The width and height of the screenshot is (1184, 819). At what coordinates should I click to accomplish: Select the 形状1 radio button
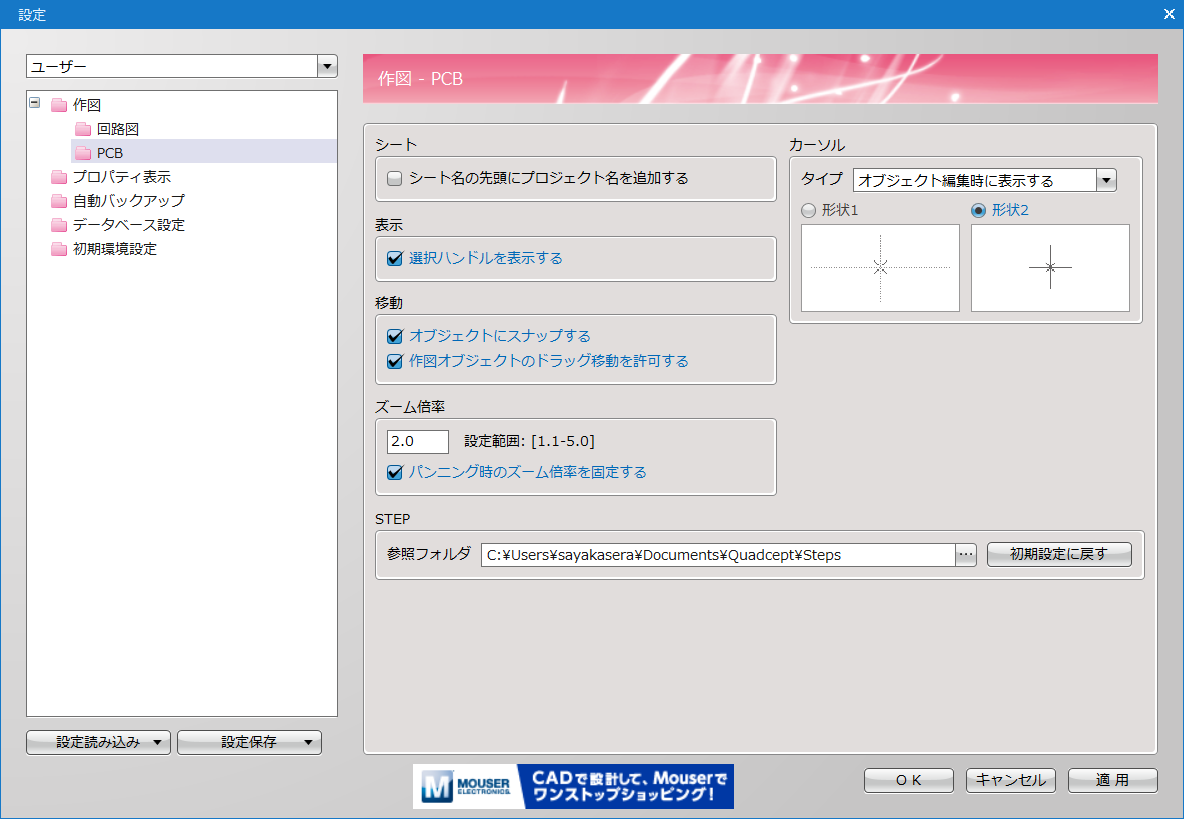pos(809,211)
